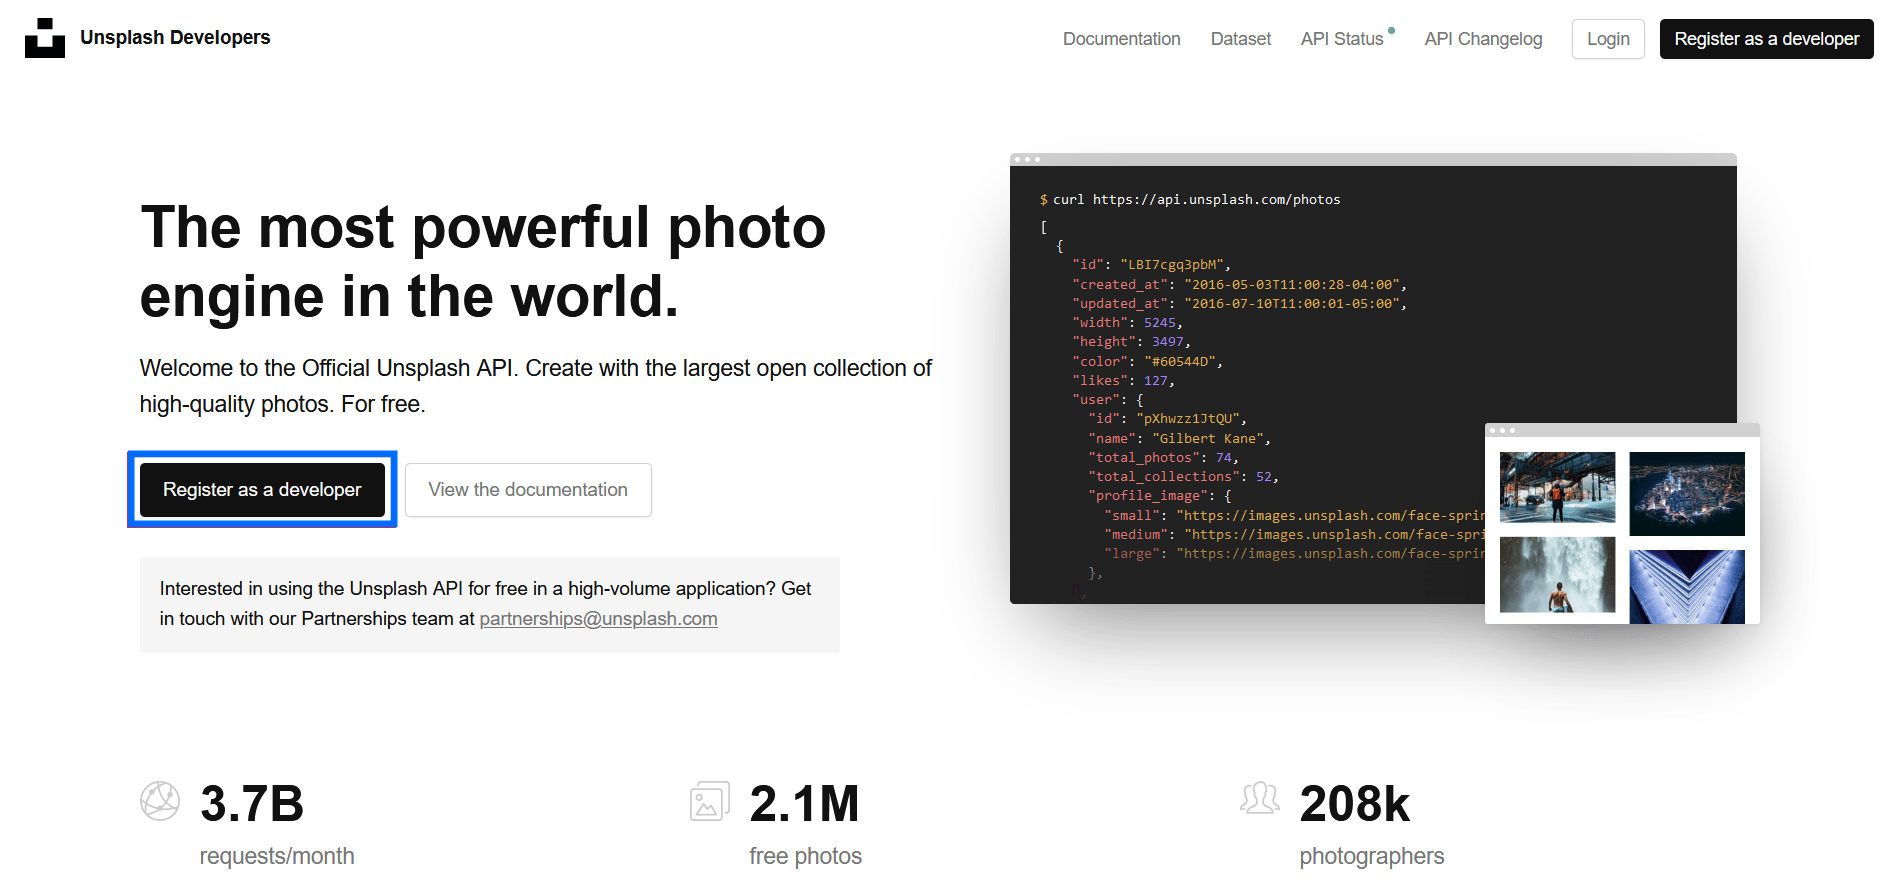The width and height of the screenshot is (1898, 885).
Task: Open the waterfall photo thumbnail
Action: pos(1557,575)
